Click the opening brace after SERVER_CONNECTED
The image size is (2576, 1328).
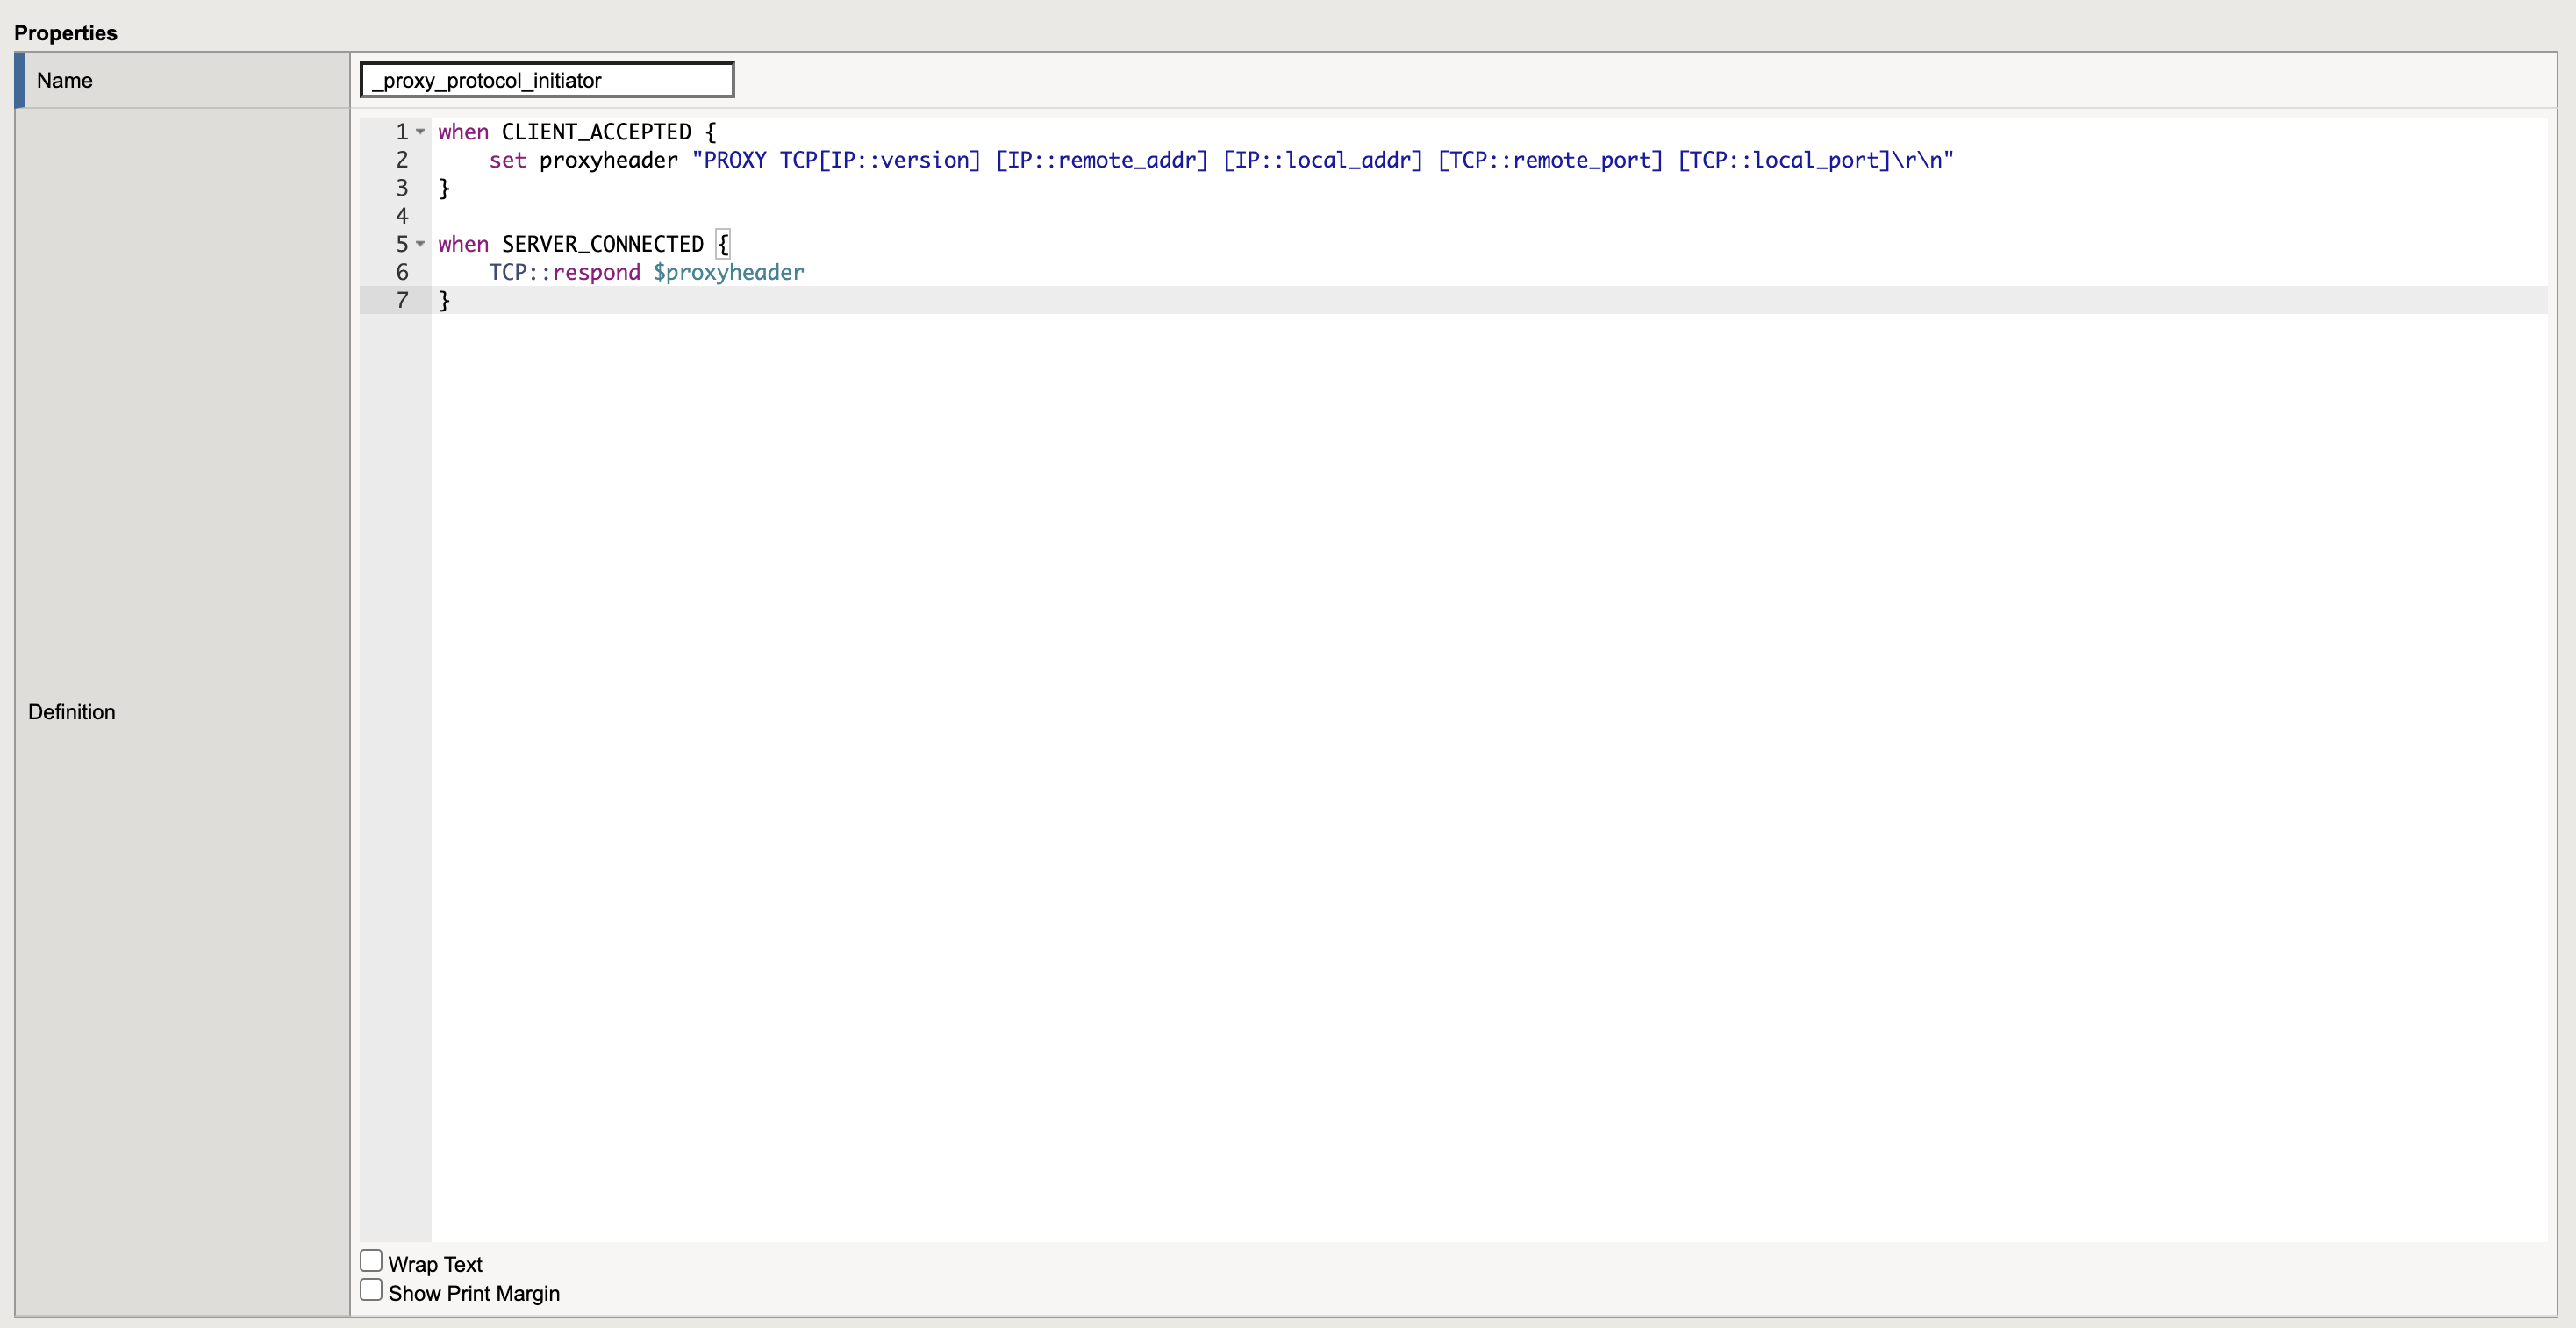point(723,244)
